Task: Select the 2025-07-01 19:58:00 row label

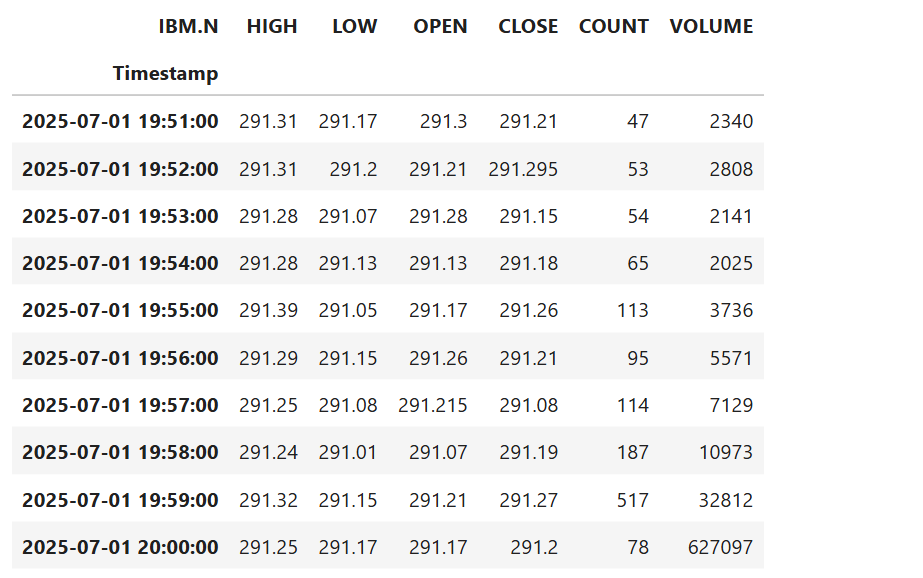Action: tap(120, 453)
